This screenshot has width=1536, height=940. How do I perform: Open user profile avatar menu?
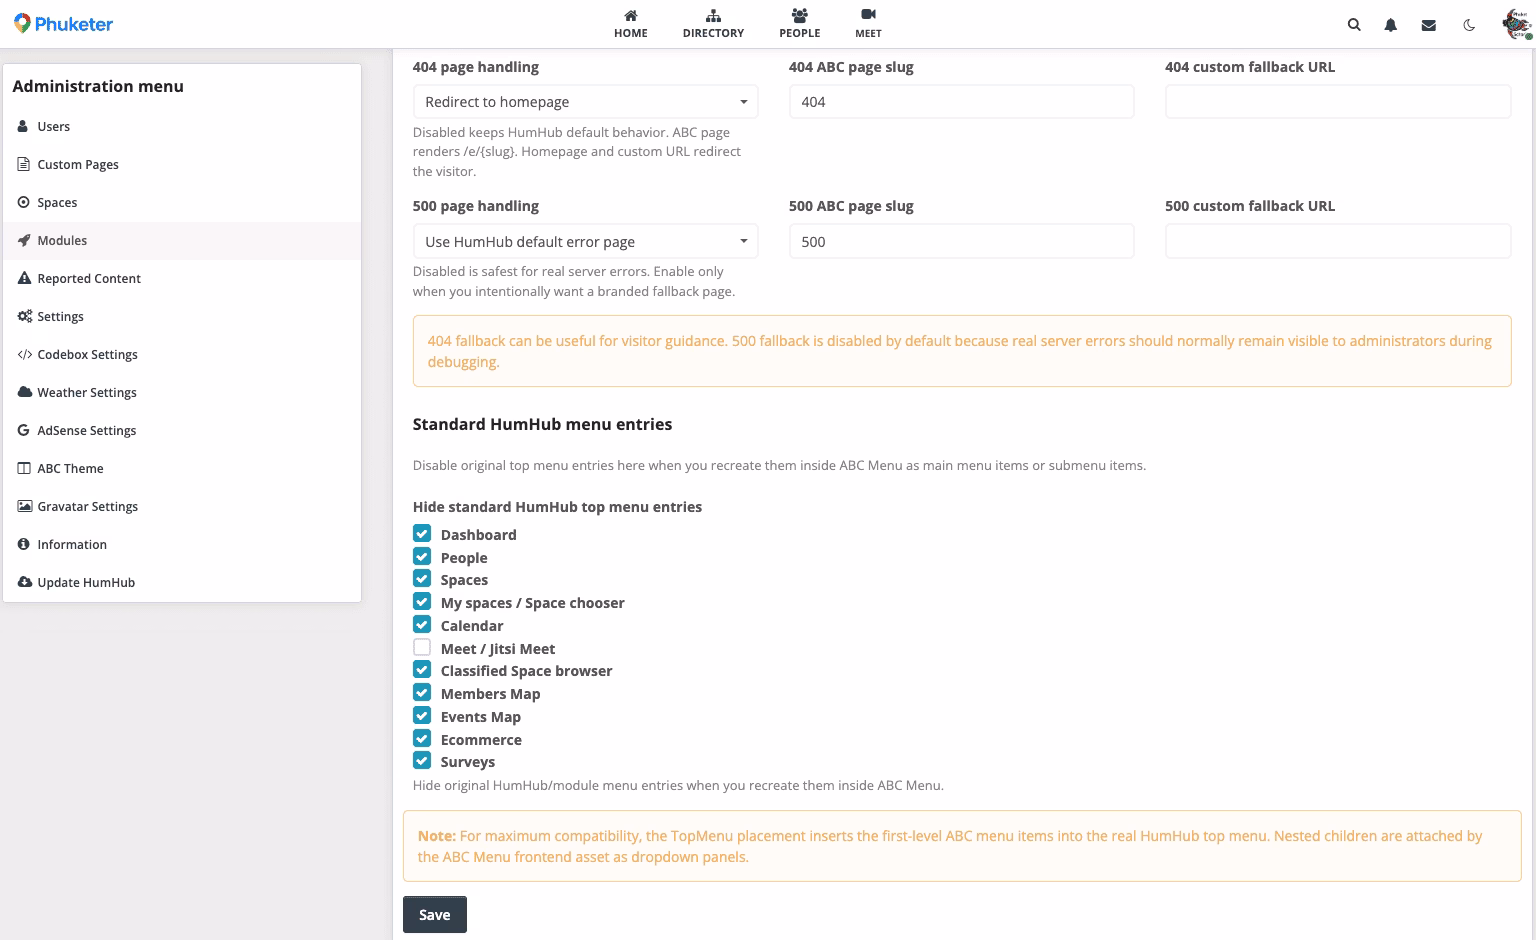(x=1516, y=25)
